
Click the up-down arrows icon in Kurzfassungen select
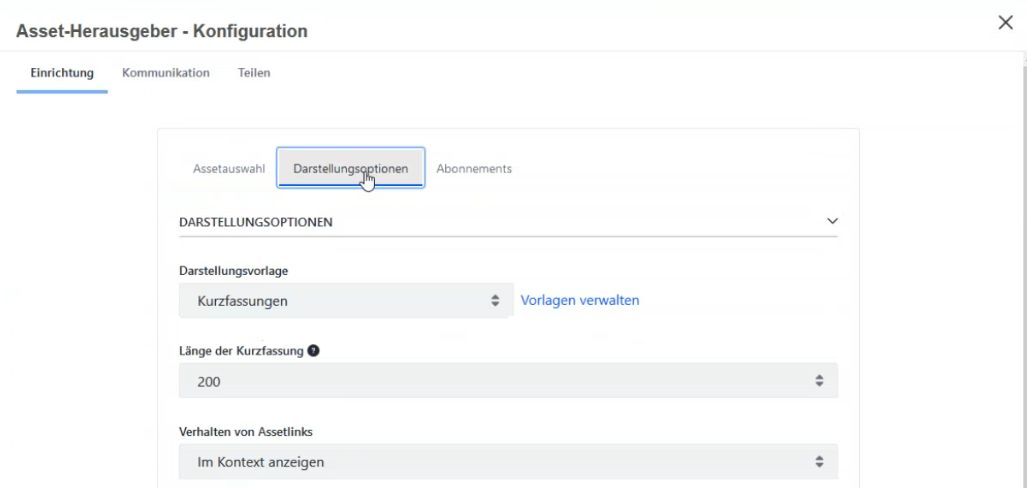click(x=495, y=301)
